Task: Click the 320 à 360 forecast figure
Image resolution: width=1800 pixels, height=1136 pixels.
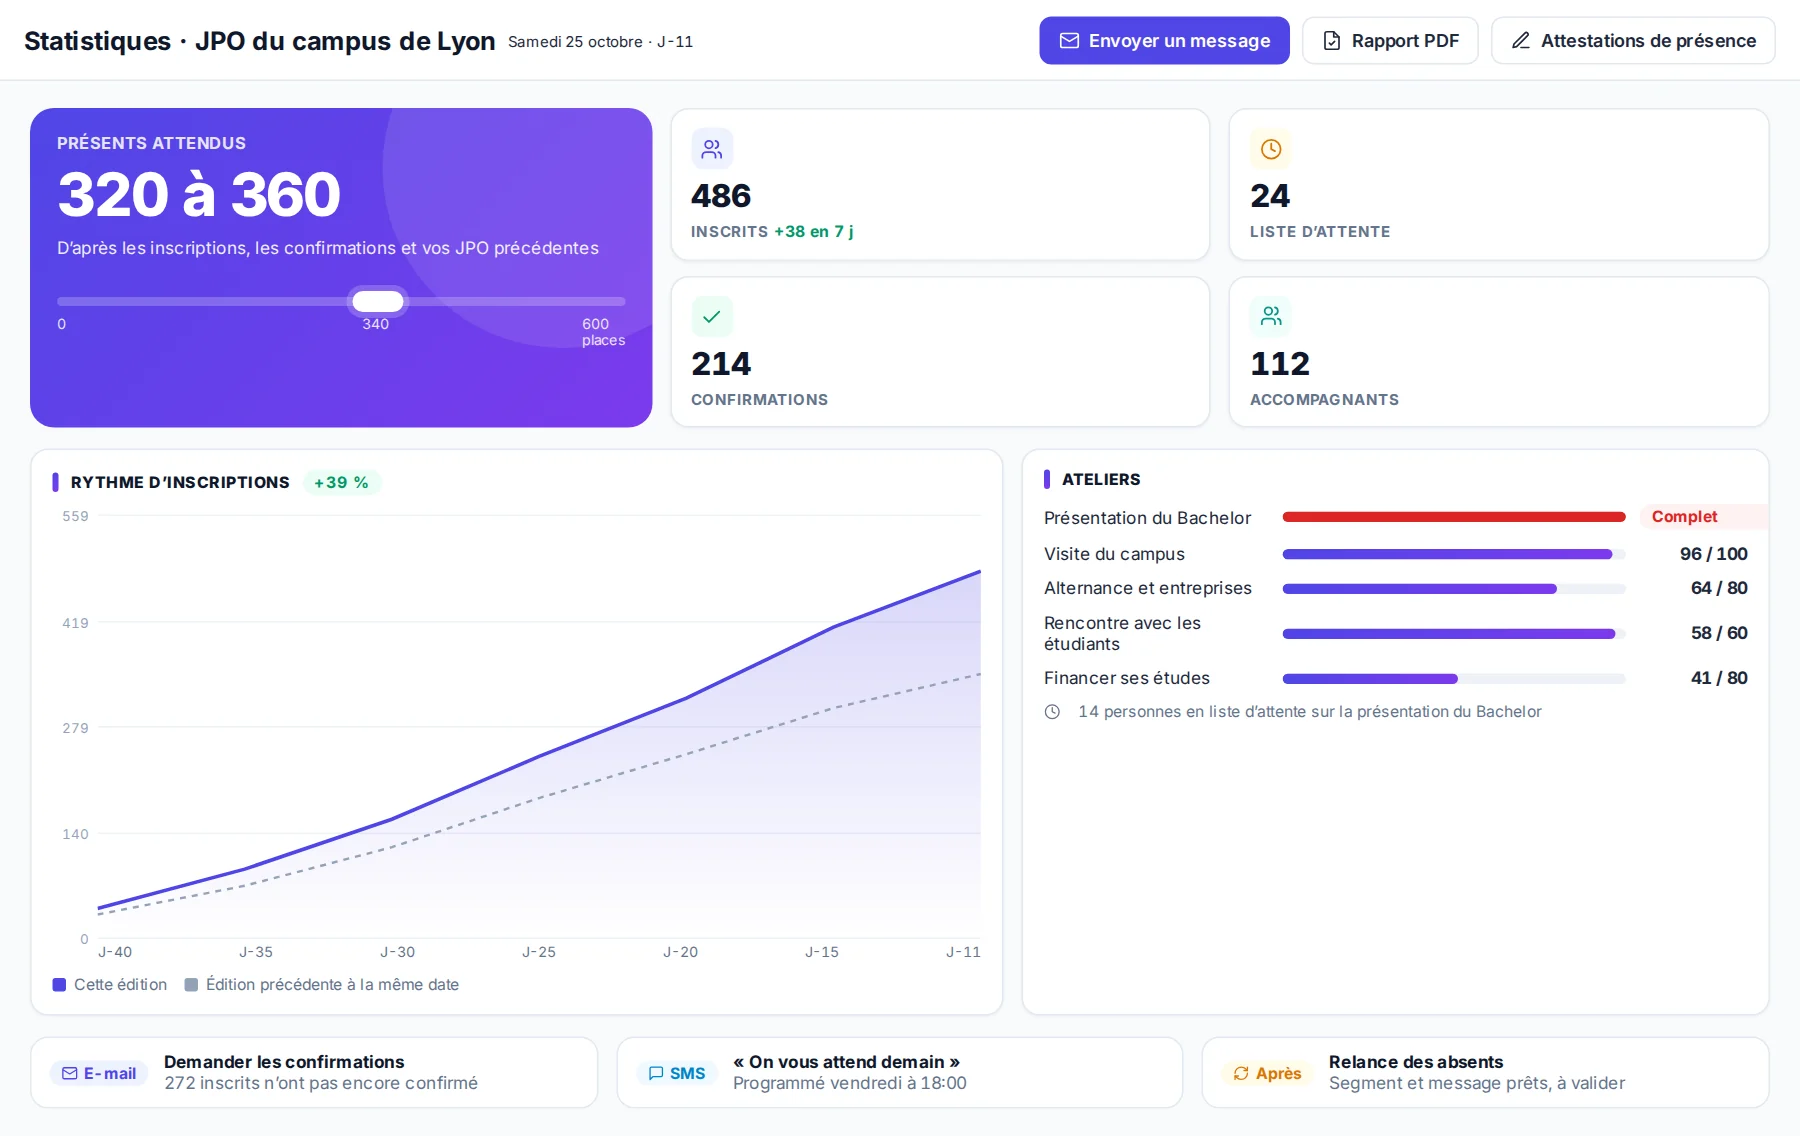Action: 199,194
